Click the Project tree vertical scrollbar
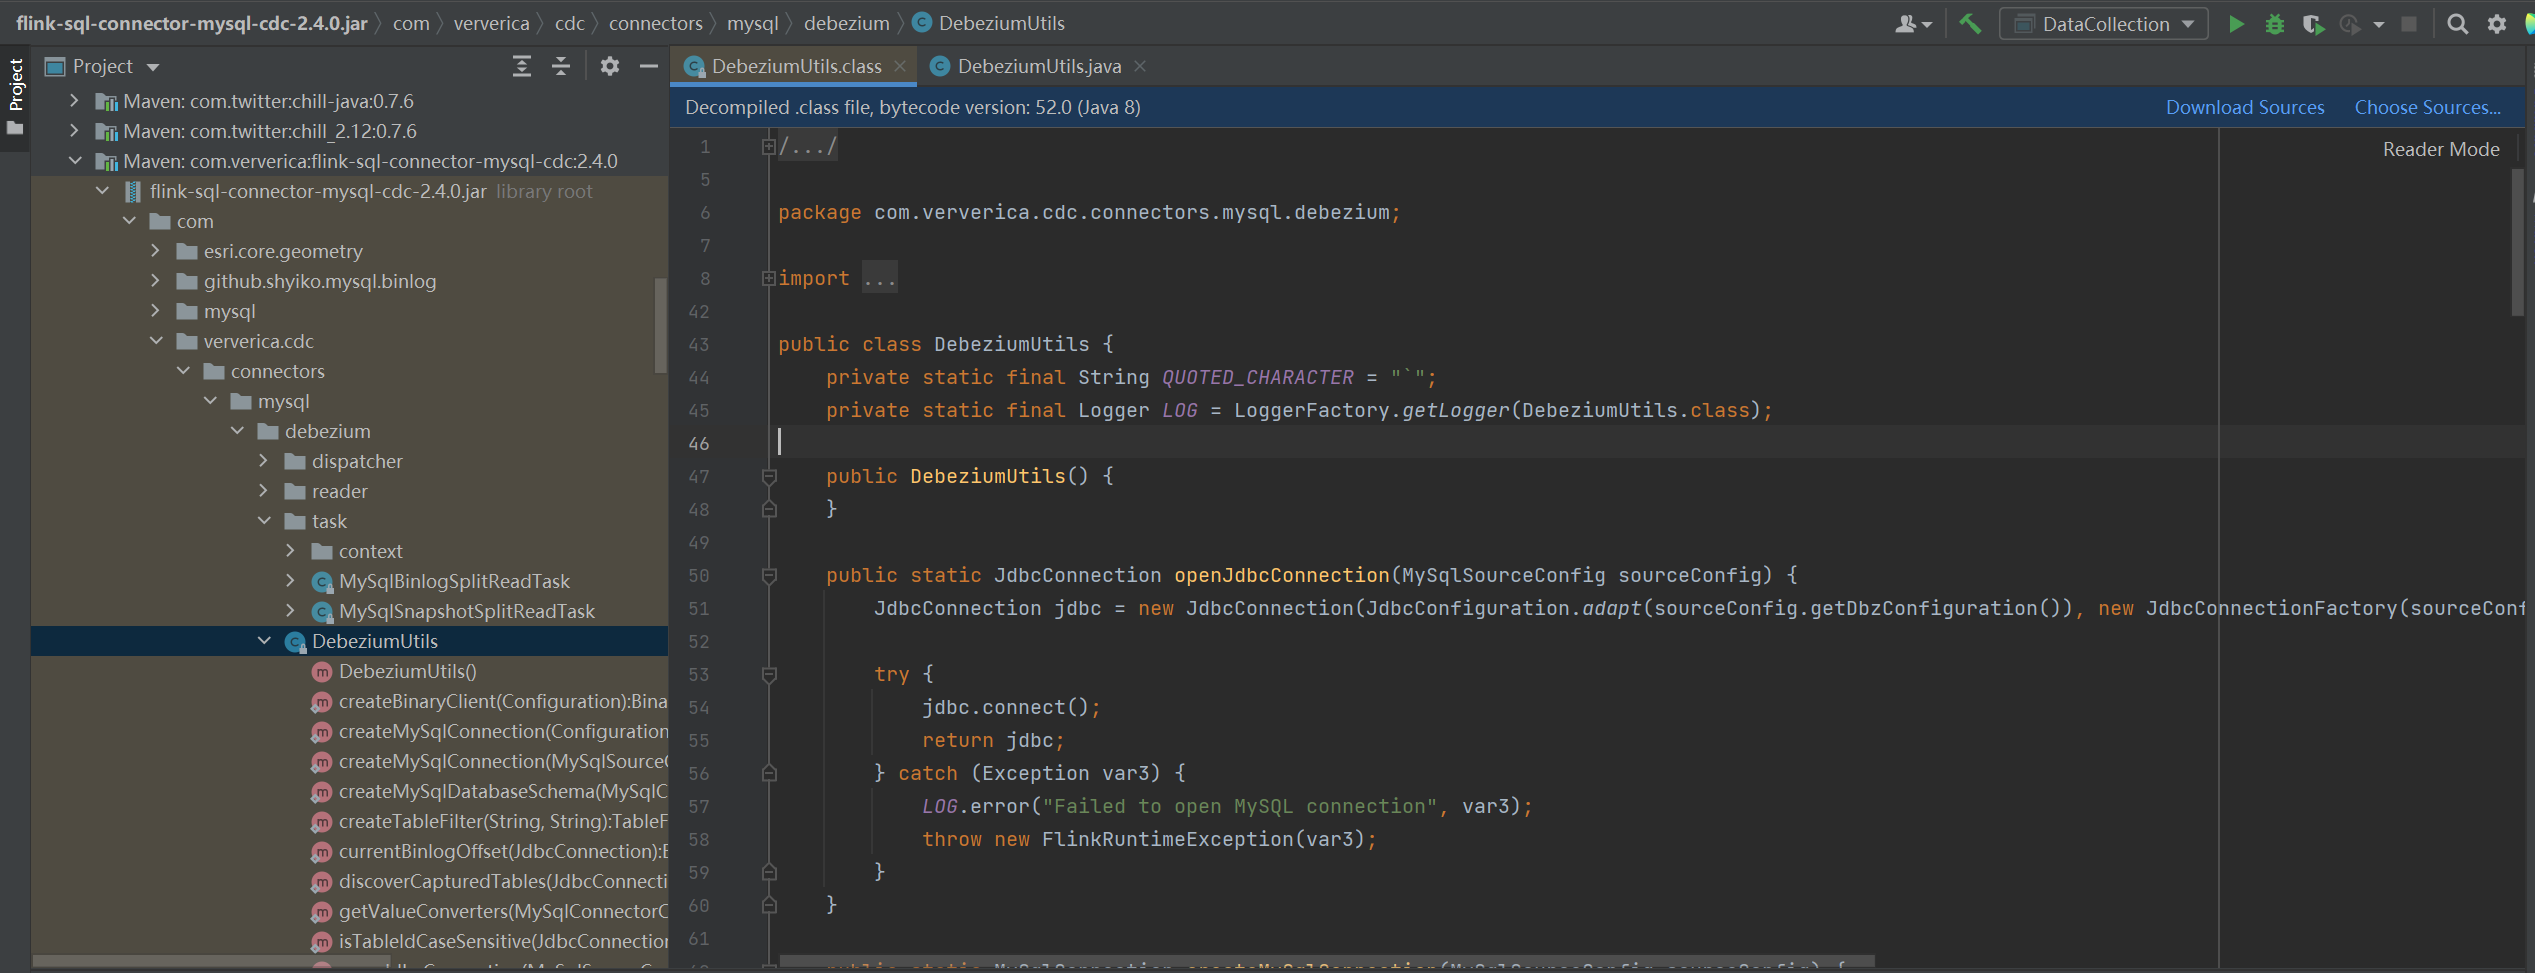The height and width of the screenshot is (973, 2535). click(660, 325)
